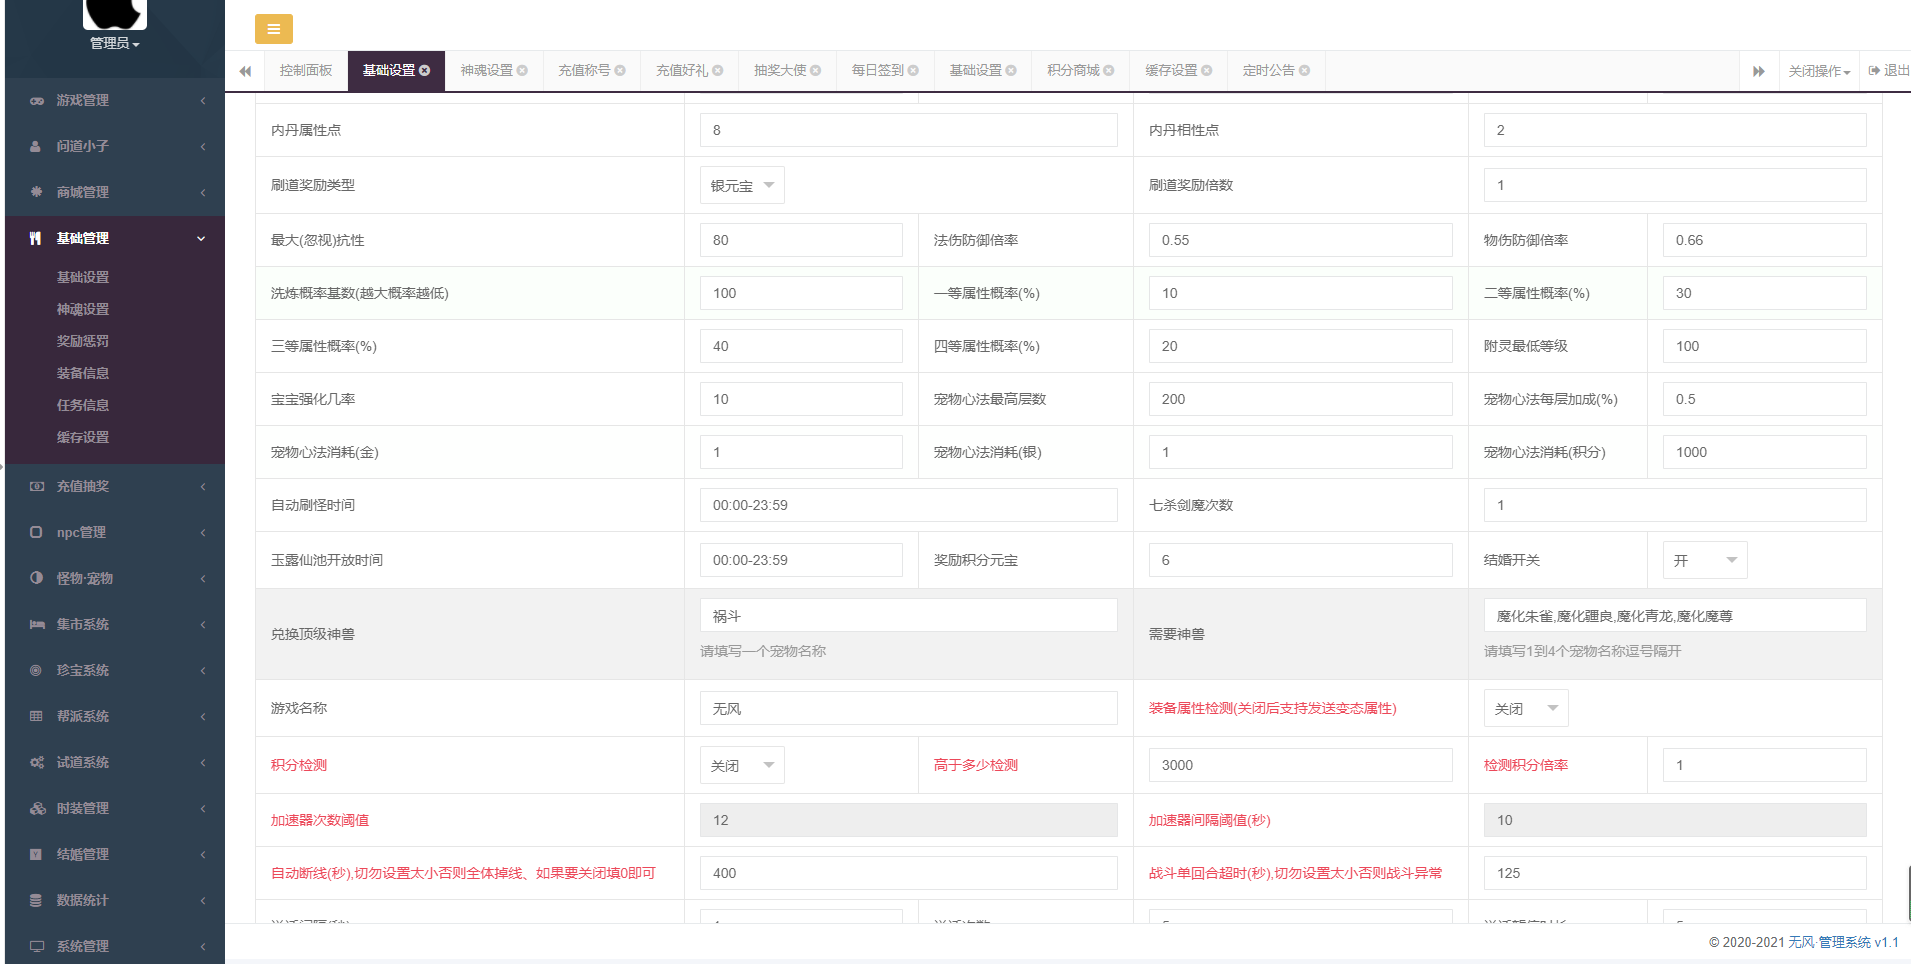Click the 退出 logout link

1889,70
